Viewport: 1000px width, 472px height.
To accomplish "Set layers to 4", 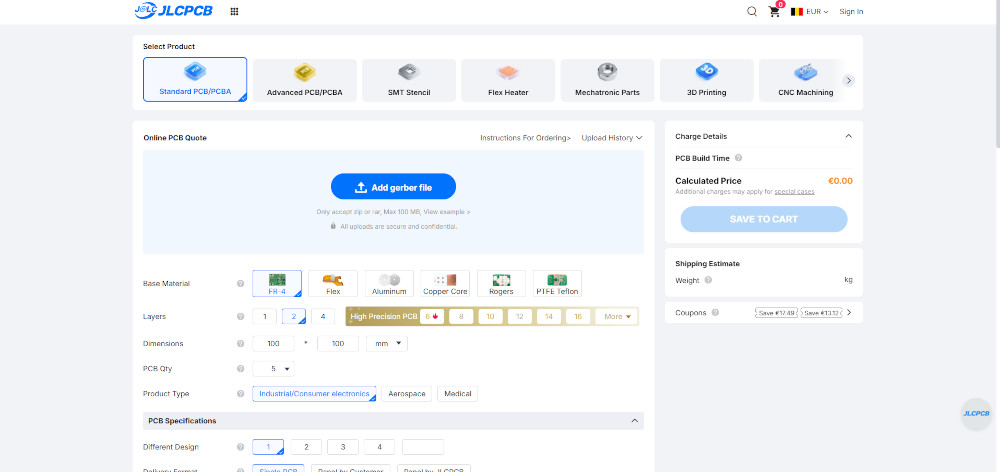I will [323, 316].
